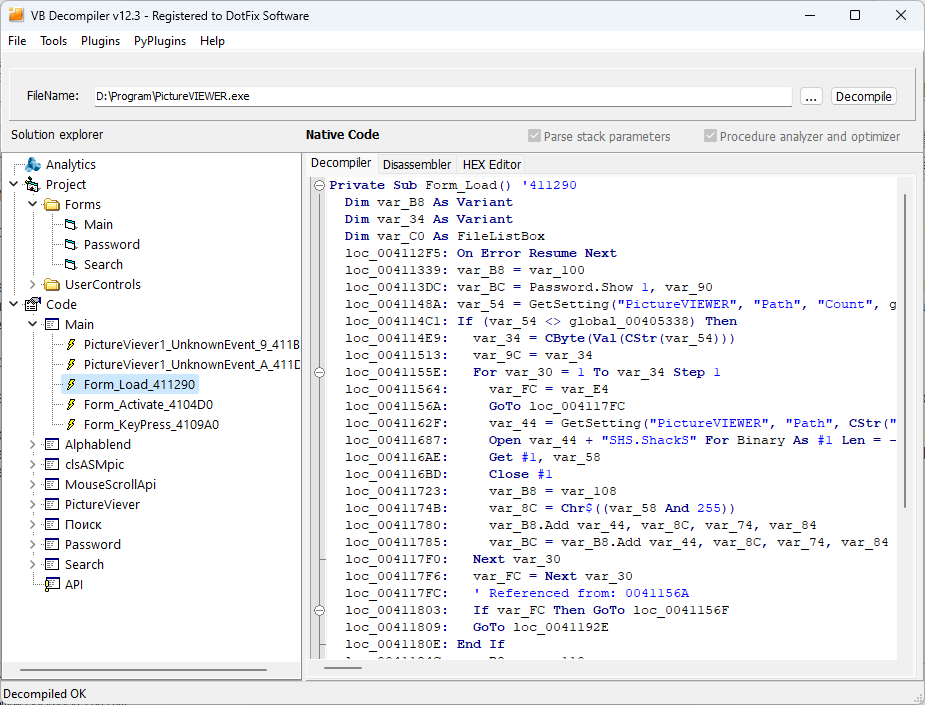Click the lightning icon of Form_Load_411290

tap(71, 385)
